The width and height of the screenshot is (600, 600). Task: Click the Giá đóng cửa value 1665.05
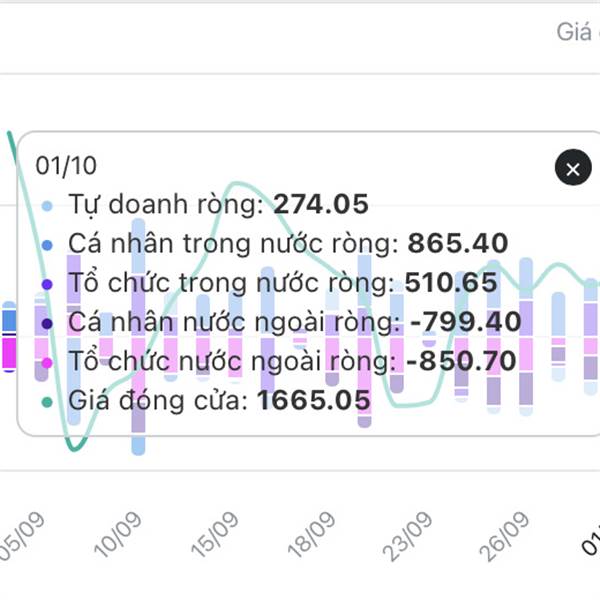[313, 401]
